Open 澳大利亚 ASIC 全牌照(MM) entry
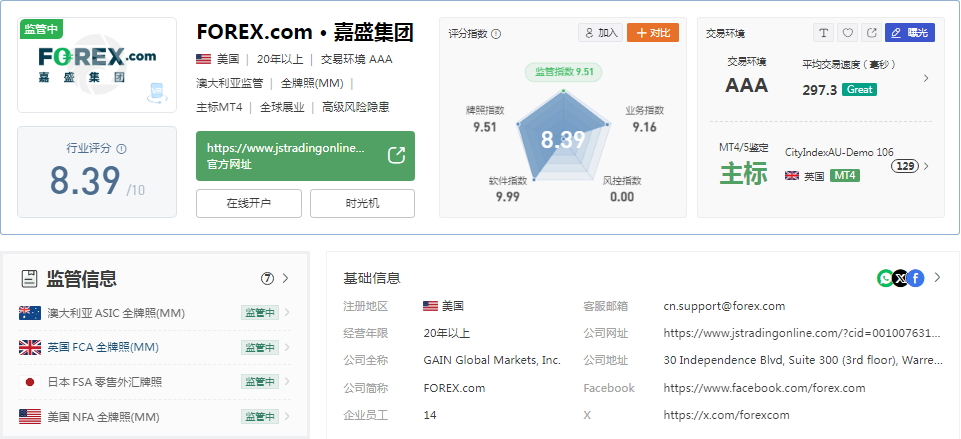 116,313
